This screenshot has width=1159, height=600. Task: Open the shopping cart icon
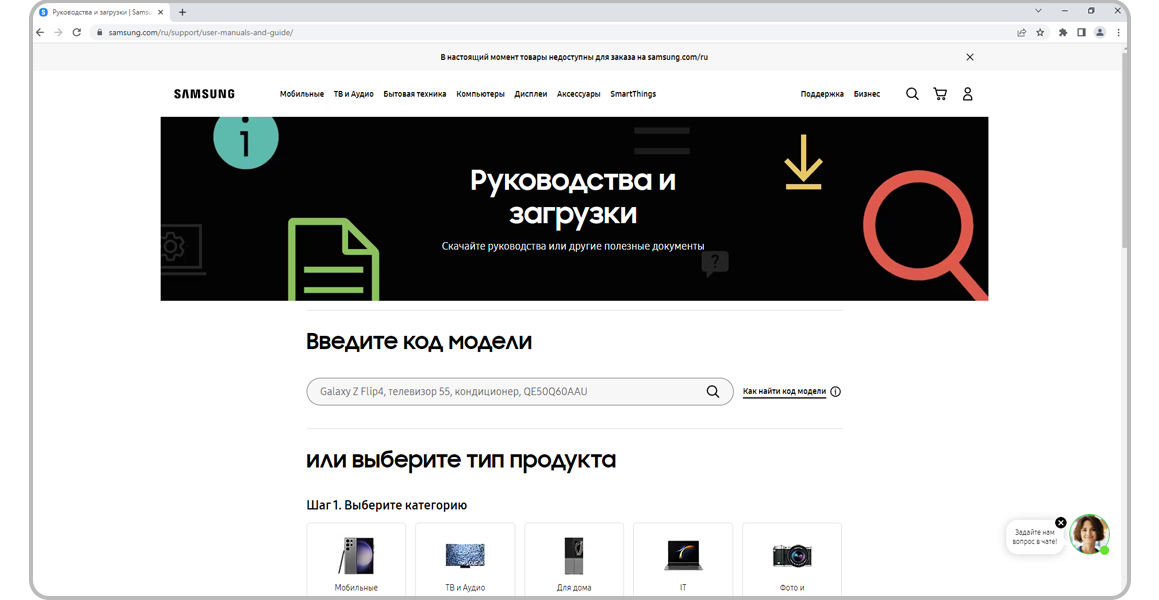[940, 94]
